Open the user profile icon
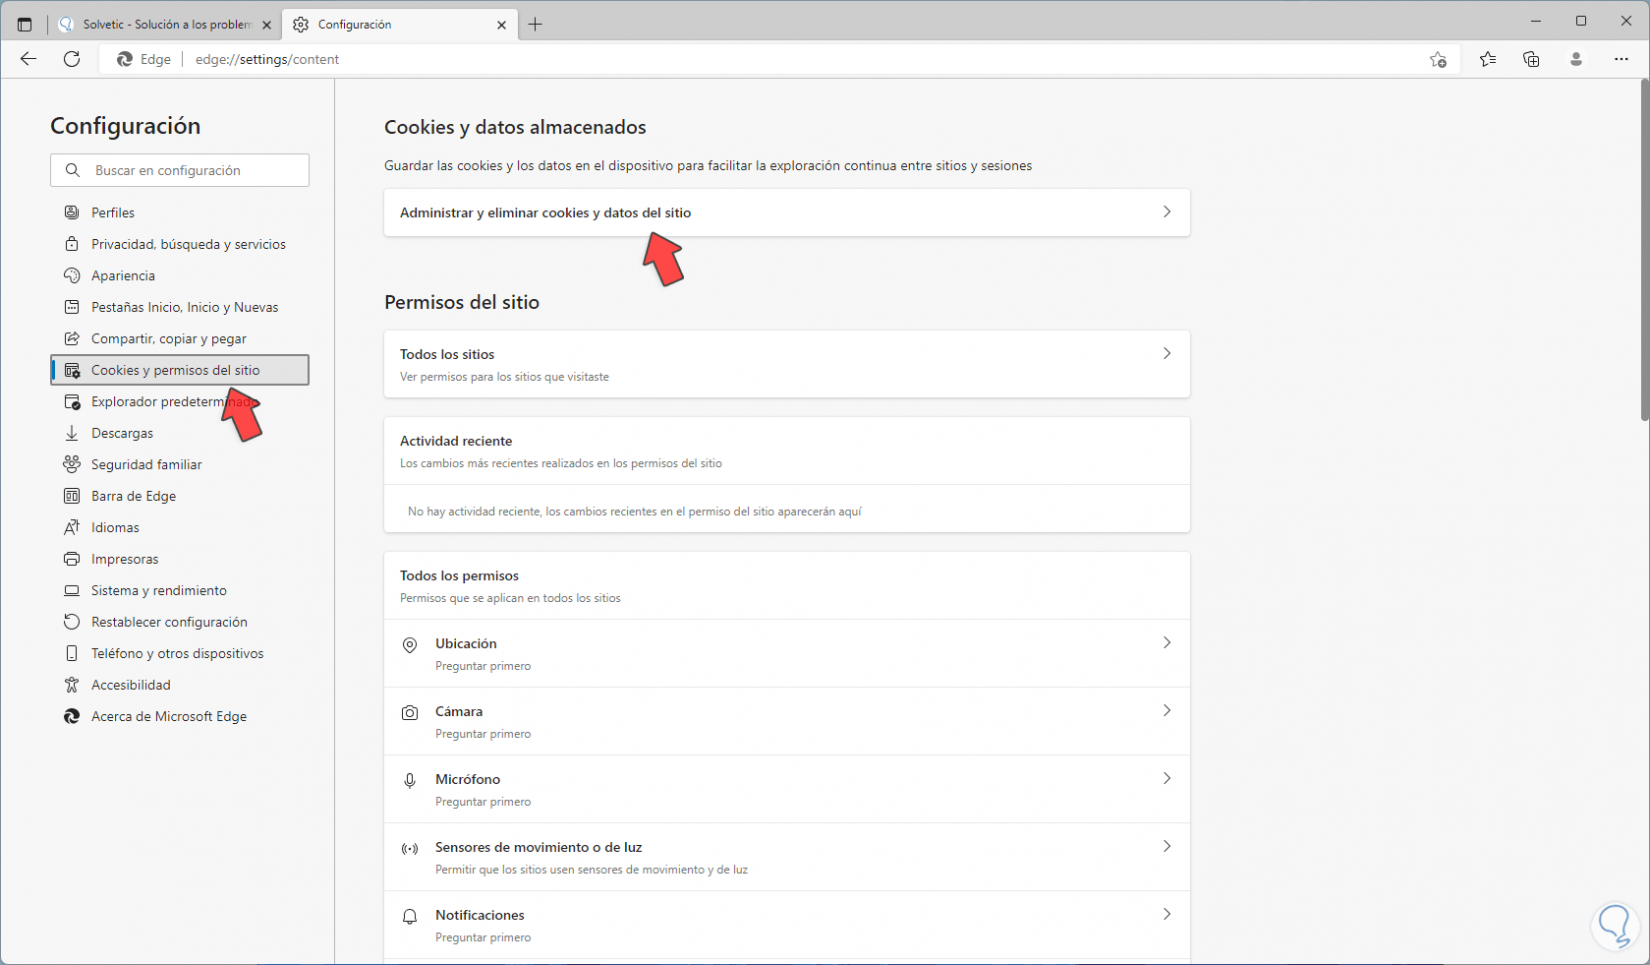This screenshot has width=1650, height=965. [1576, 59]
